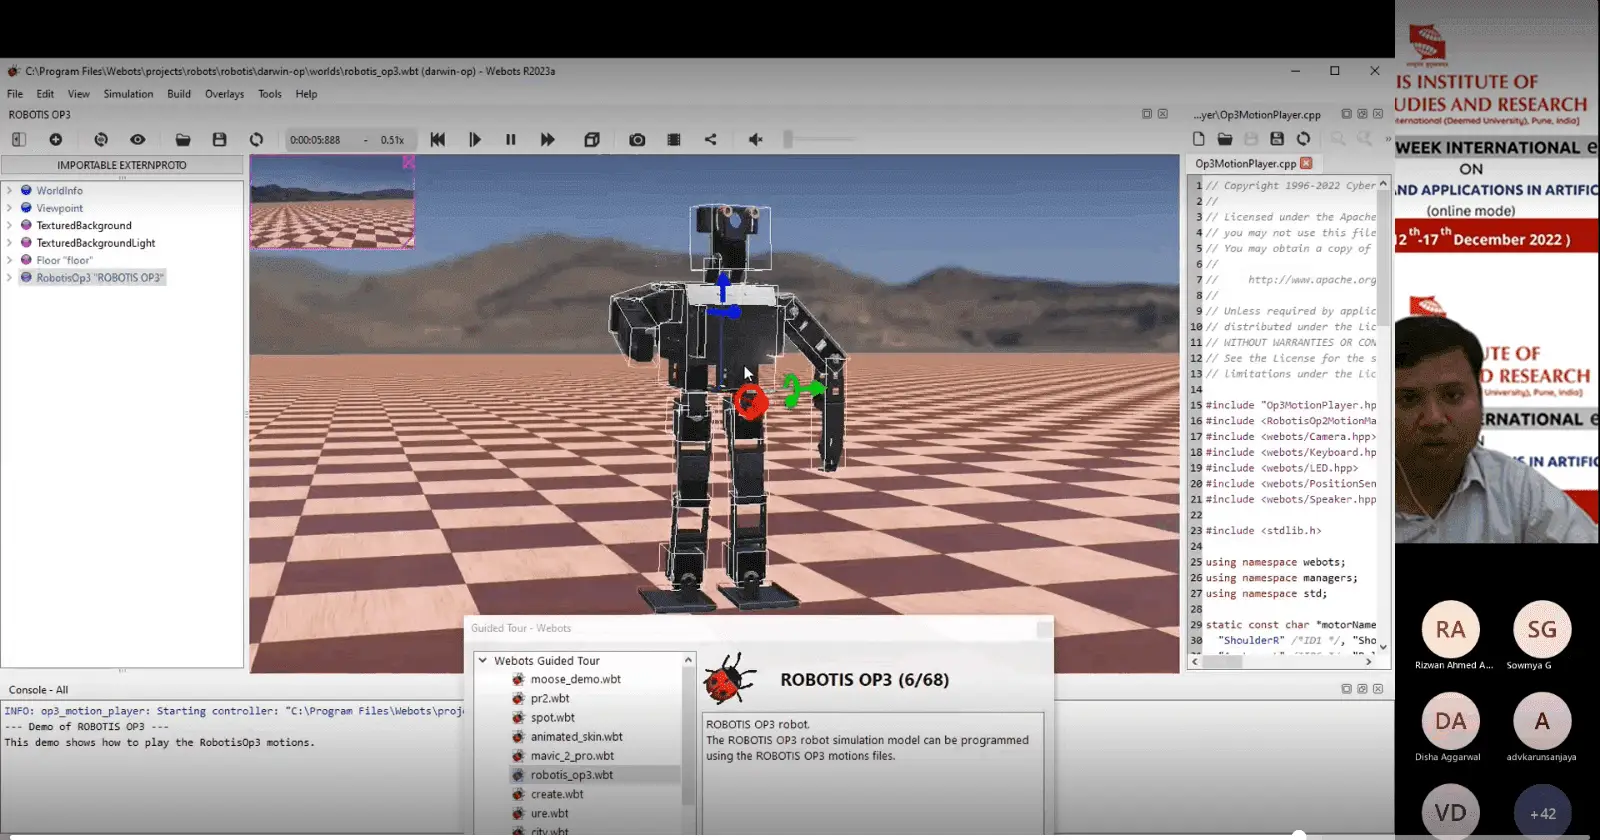Close the camera overlay with its magenta icon
The height and width of the screenshot is (840, 1600).
[x=408, y=162]
